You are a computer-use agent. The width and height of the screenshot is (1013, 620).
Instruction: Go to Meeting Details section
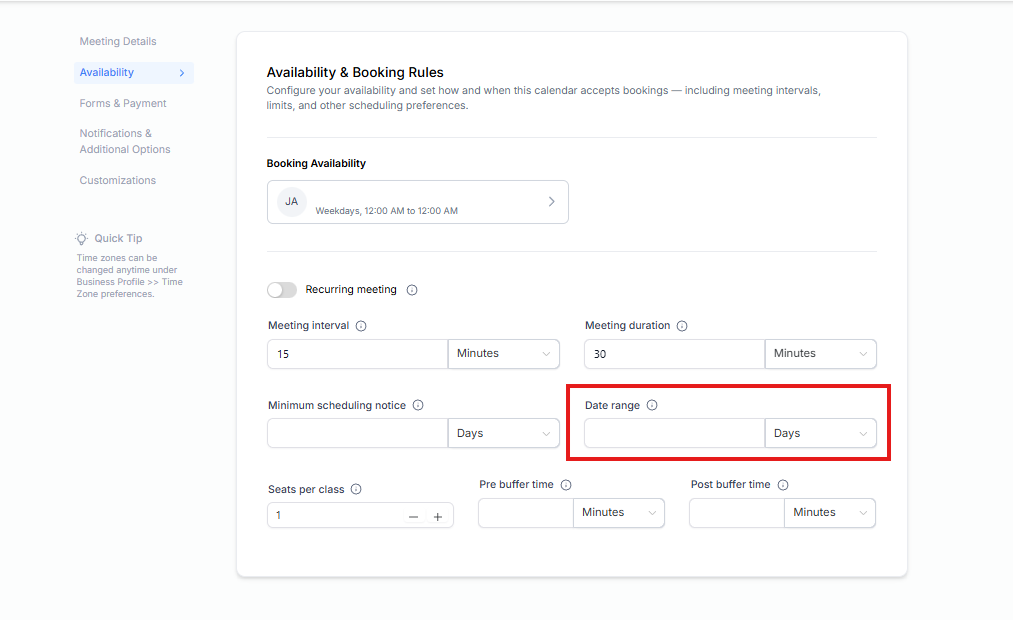point(118,42)
